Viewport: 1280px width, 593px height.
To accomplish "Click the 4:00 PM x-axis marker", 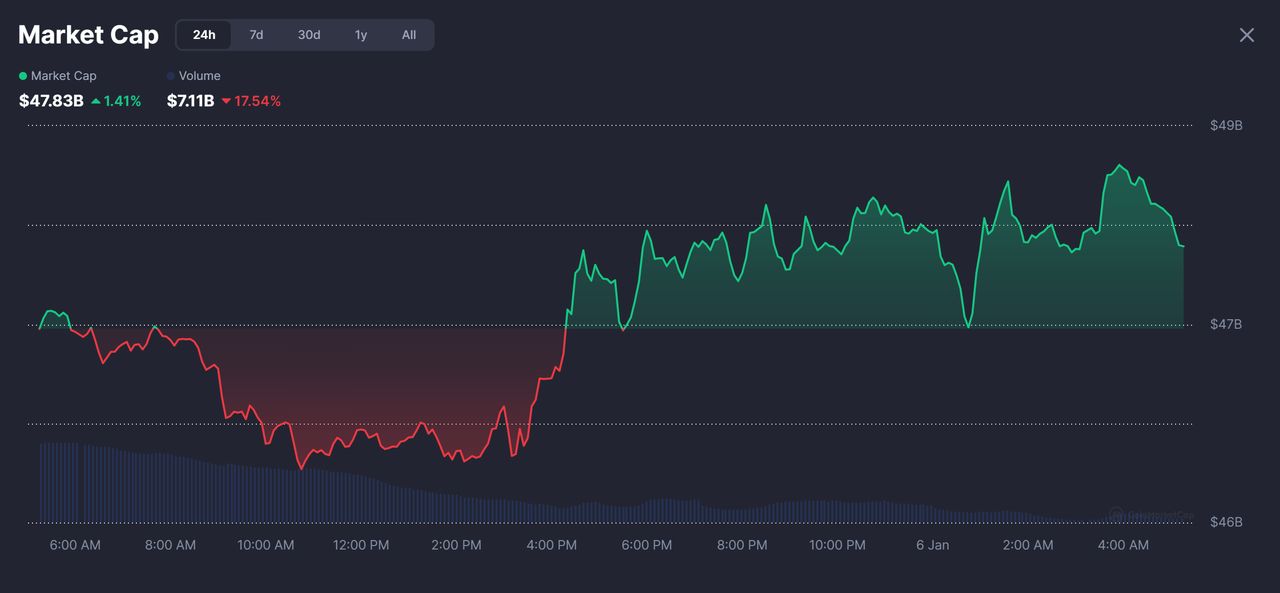I will click(x=551, y=545).
